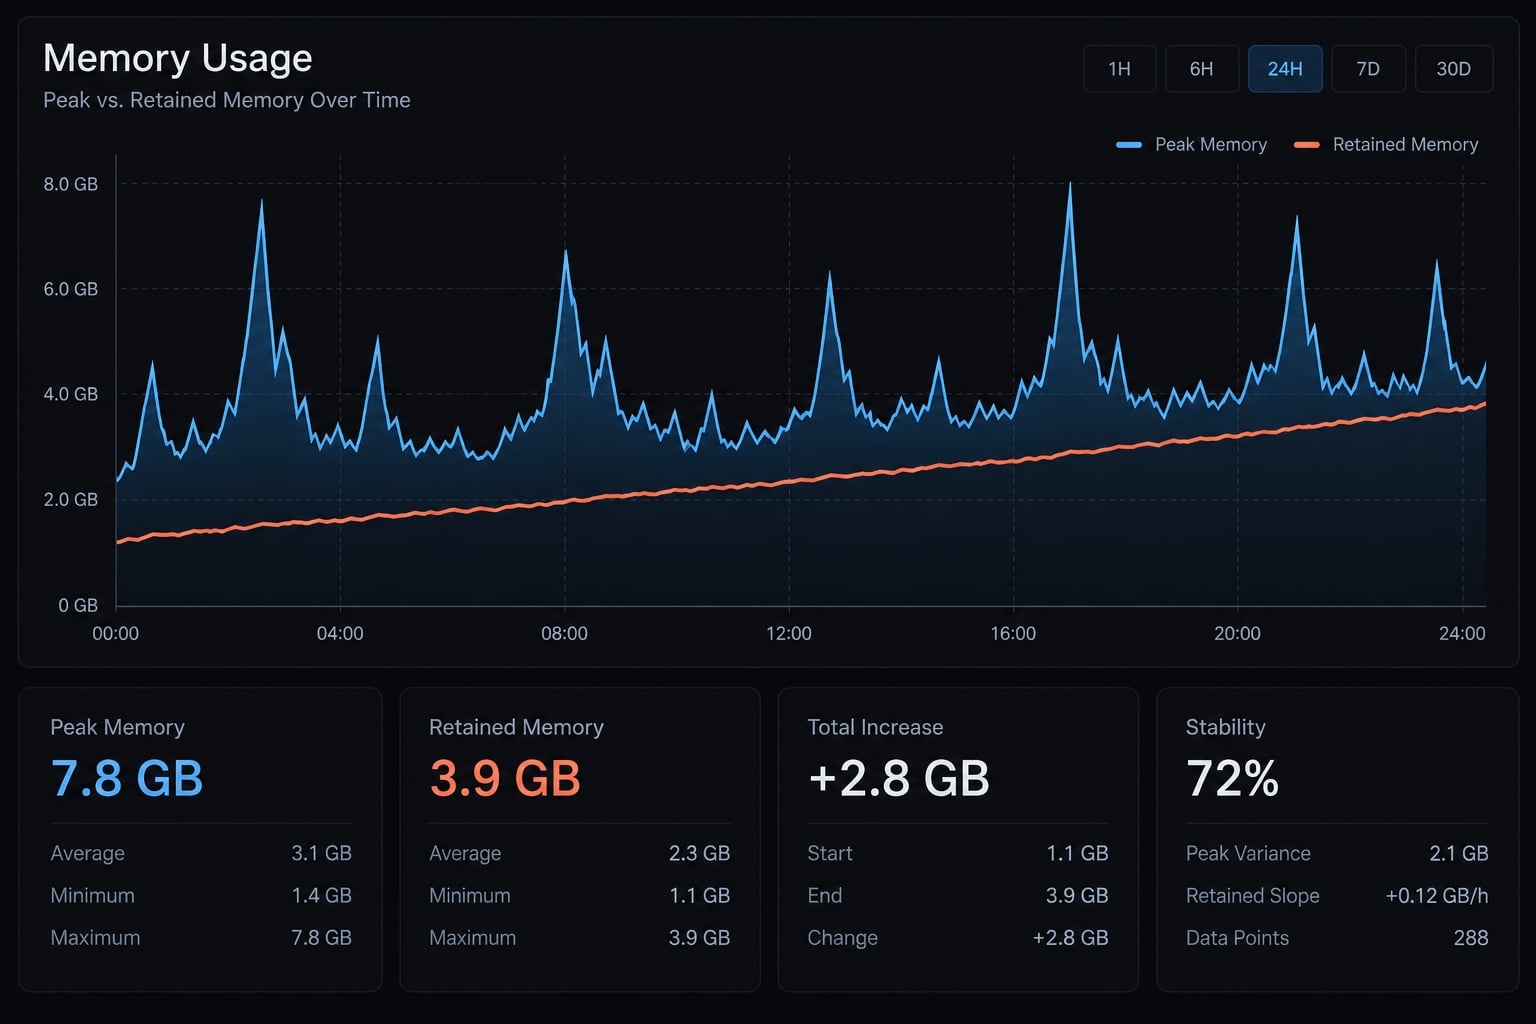Click the blue Peak Memory legend swatch
The image size is (1536, 1024).
1129,145
